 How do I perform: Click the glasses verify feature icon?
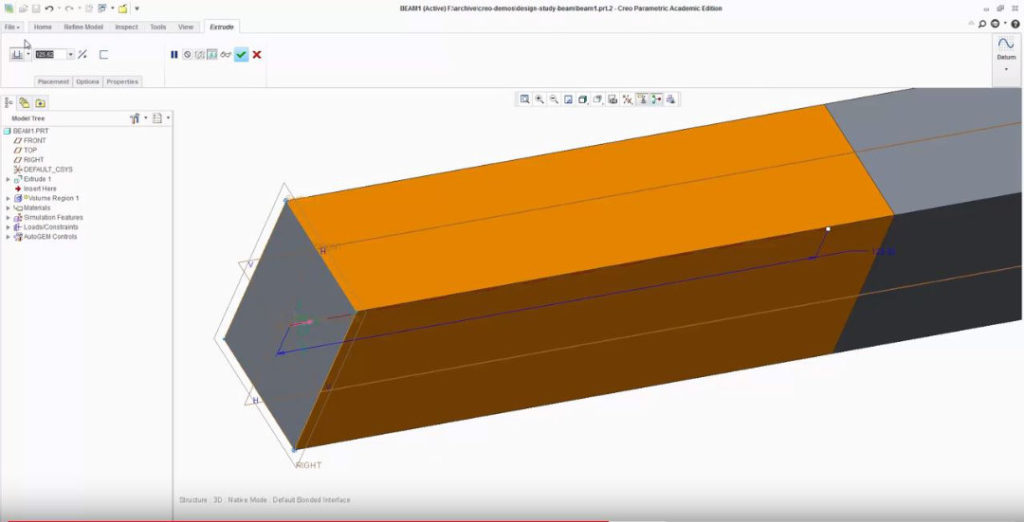click(225, 54)
